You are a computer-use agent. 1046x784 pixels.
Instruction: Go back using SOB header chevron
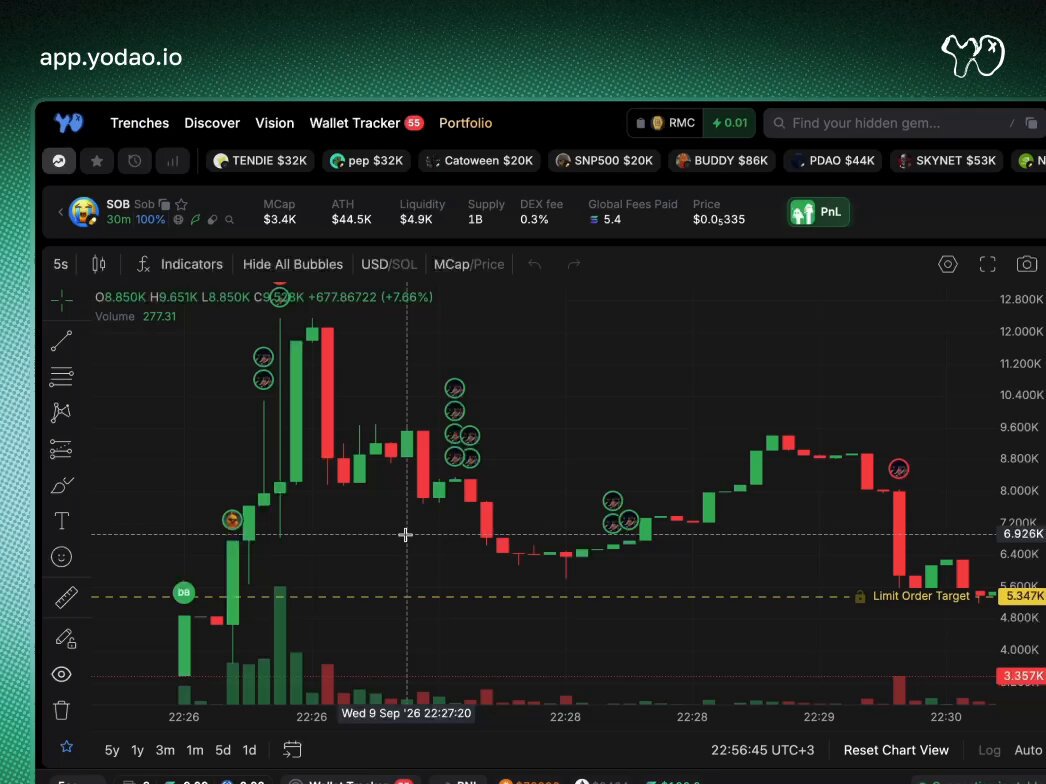(x=60, y=212)
